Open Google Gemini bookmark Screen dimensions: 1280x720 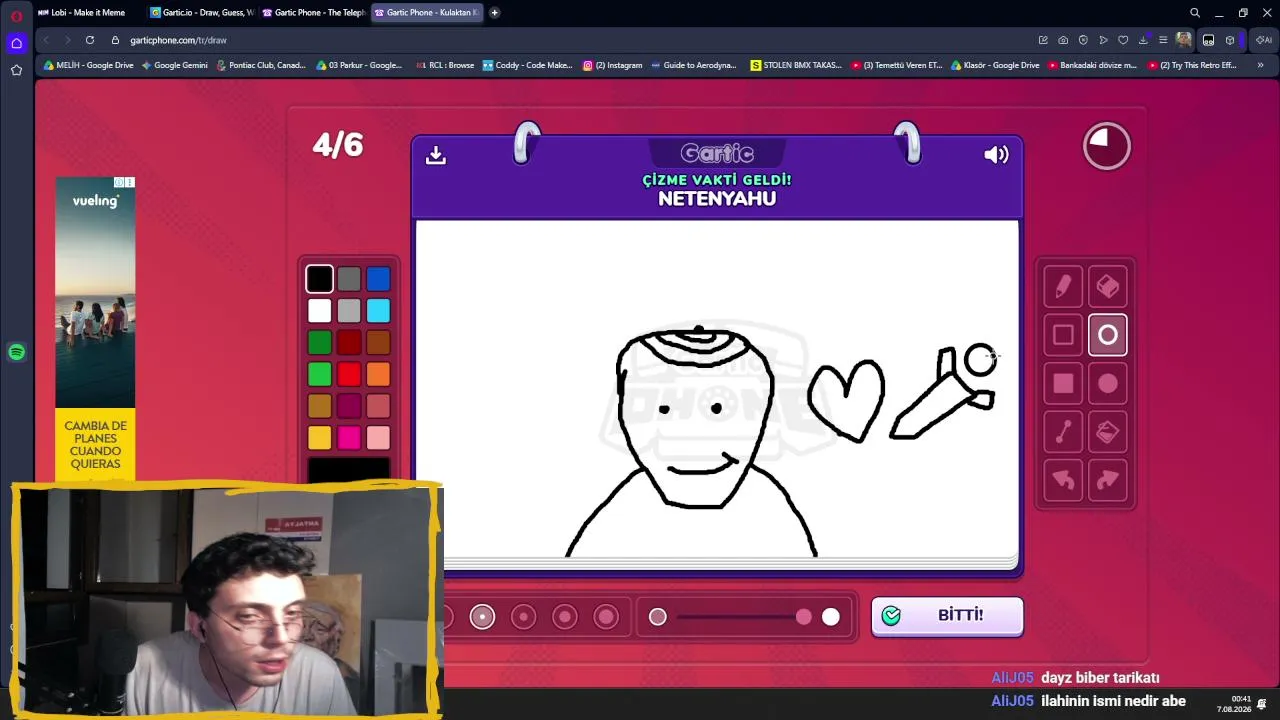tap(174, 65)
